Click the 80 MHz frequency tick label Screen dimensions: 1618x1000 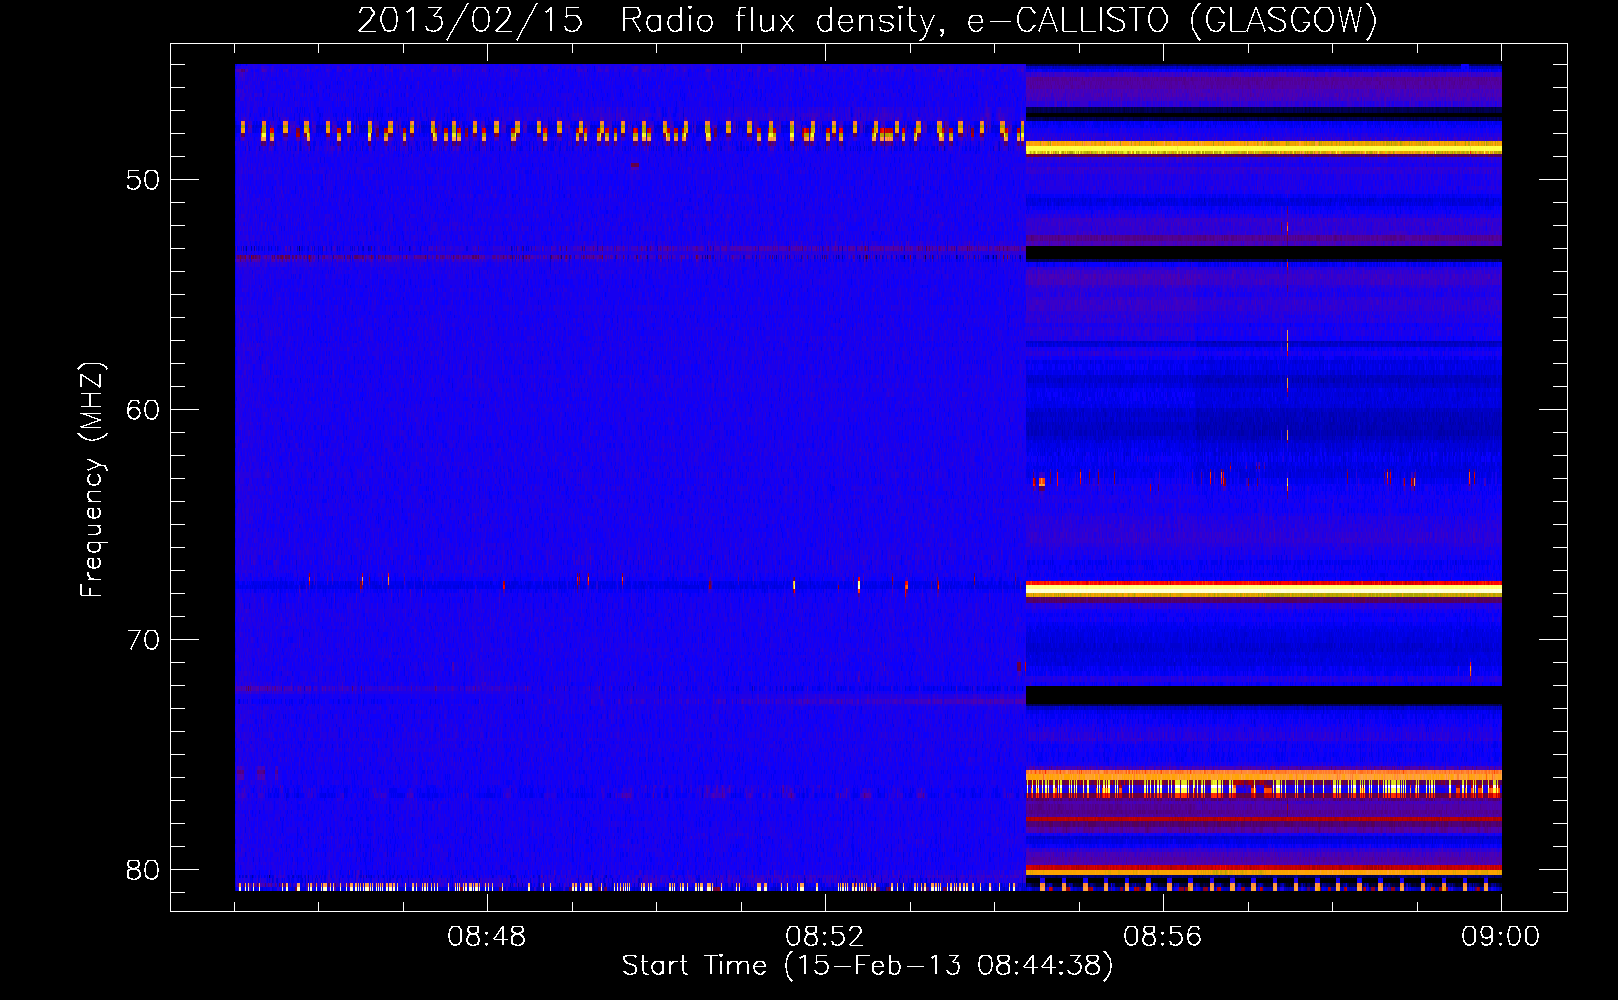[143, 870]
